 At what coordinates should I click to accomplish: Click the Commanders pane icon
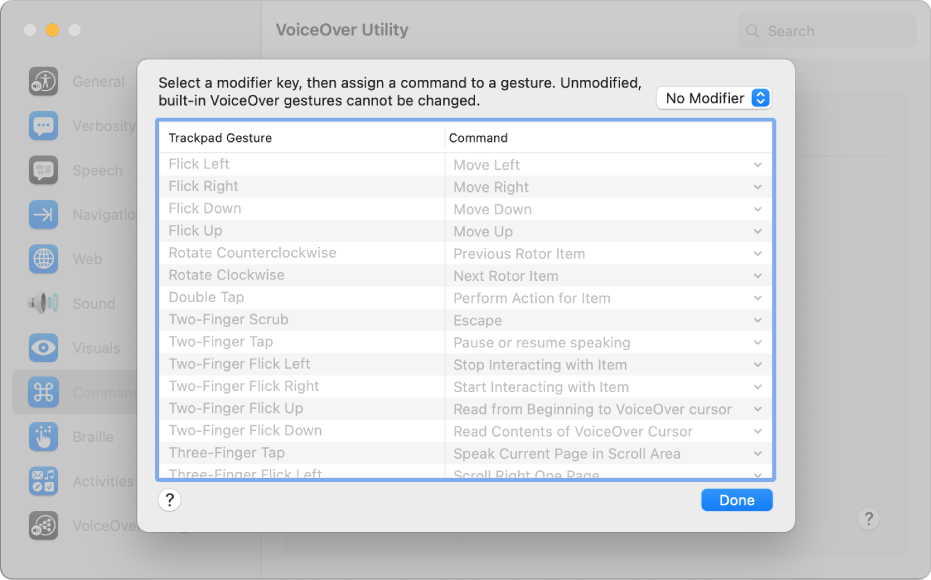pos(43,392)
